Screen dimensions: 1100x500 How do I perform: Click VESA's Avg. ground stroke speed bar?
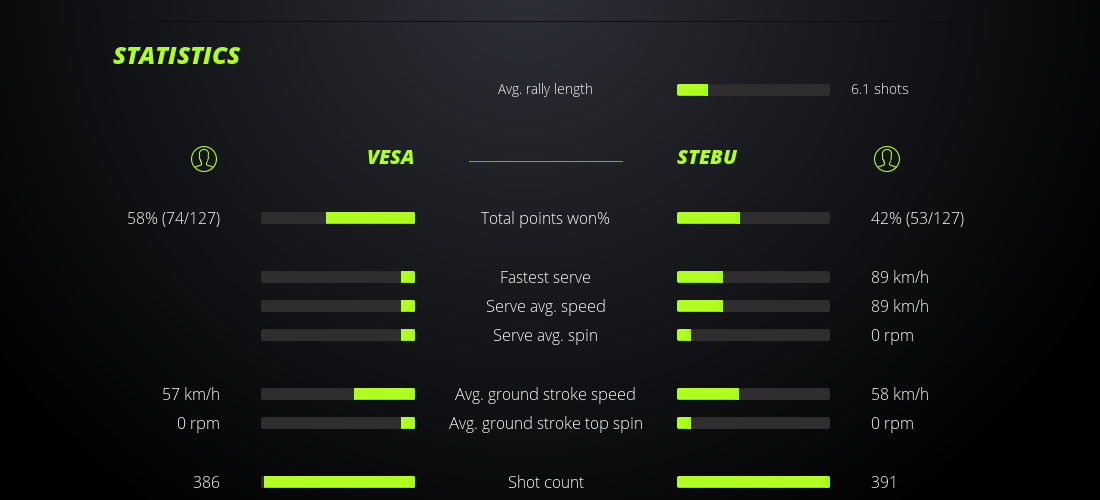click(x=338, y=394)
